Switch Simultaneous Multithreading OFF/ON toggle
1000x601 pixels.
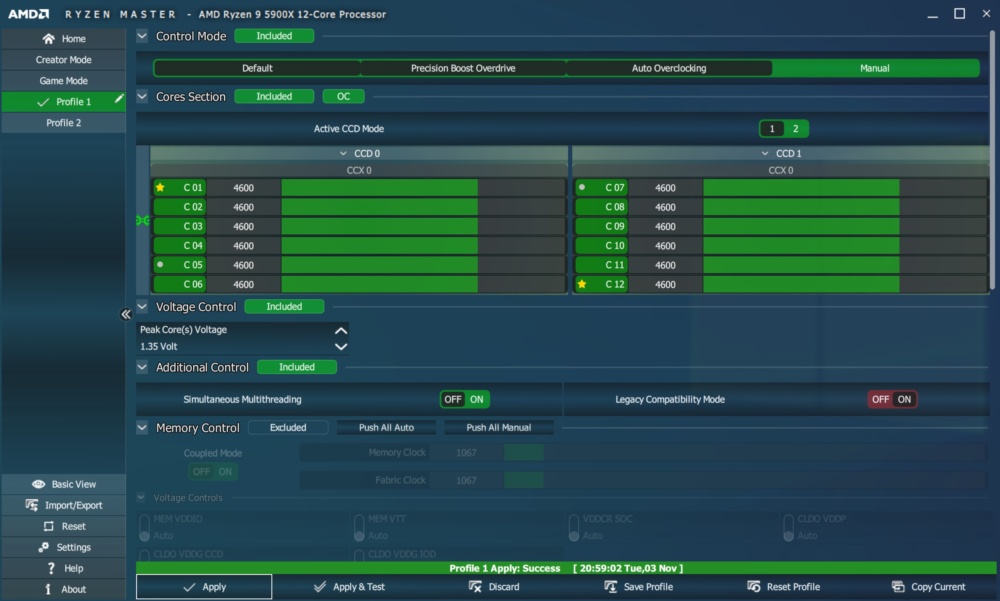(x=465, y=399)
